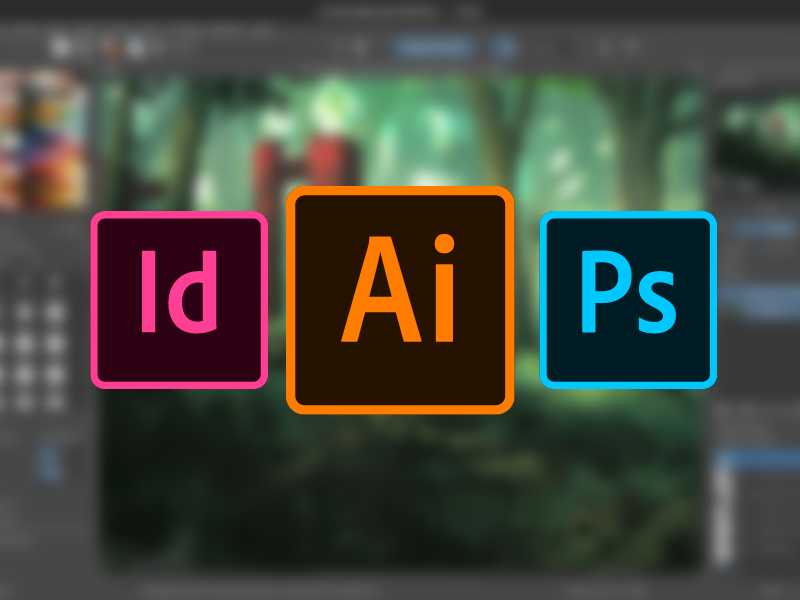This screenshot has width=800, height=600.
Task: Click the status bar at the bottom
Action: click(400, 590)
